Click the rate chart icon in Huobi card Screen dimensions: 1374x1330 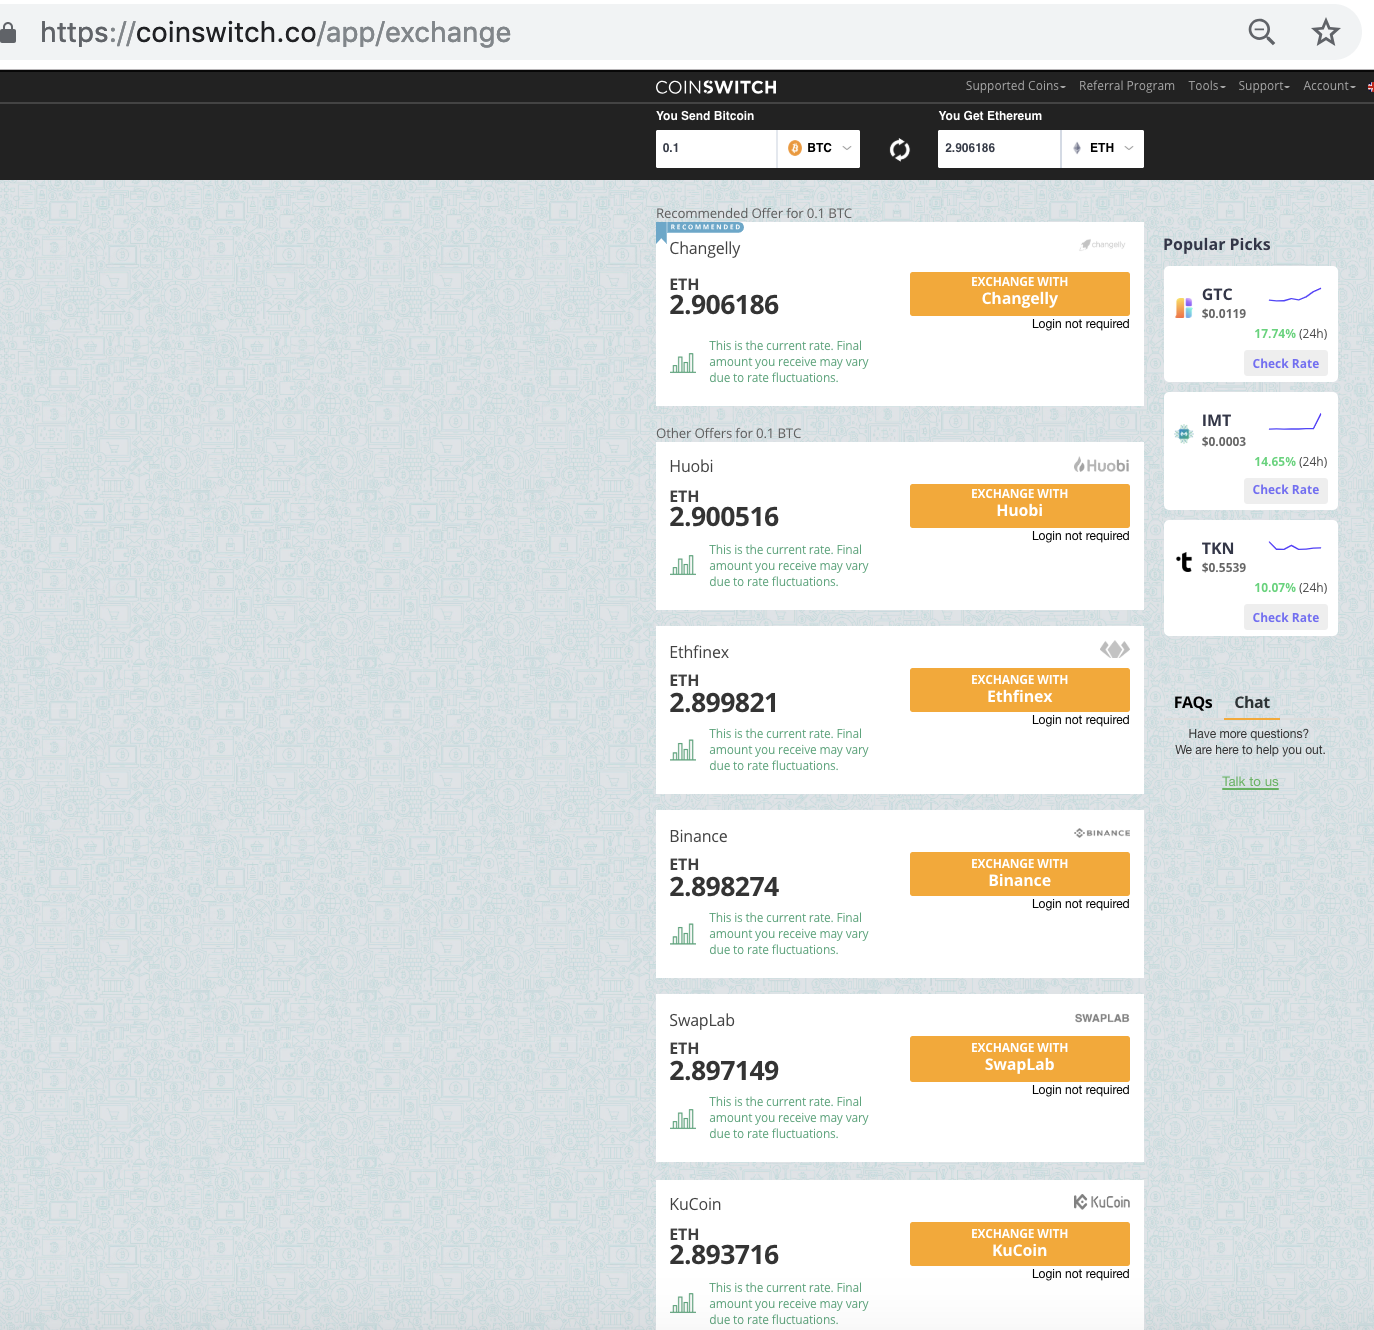(683, 565)
